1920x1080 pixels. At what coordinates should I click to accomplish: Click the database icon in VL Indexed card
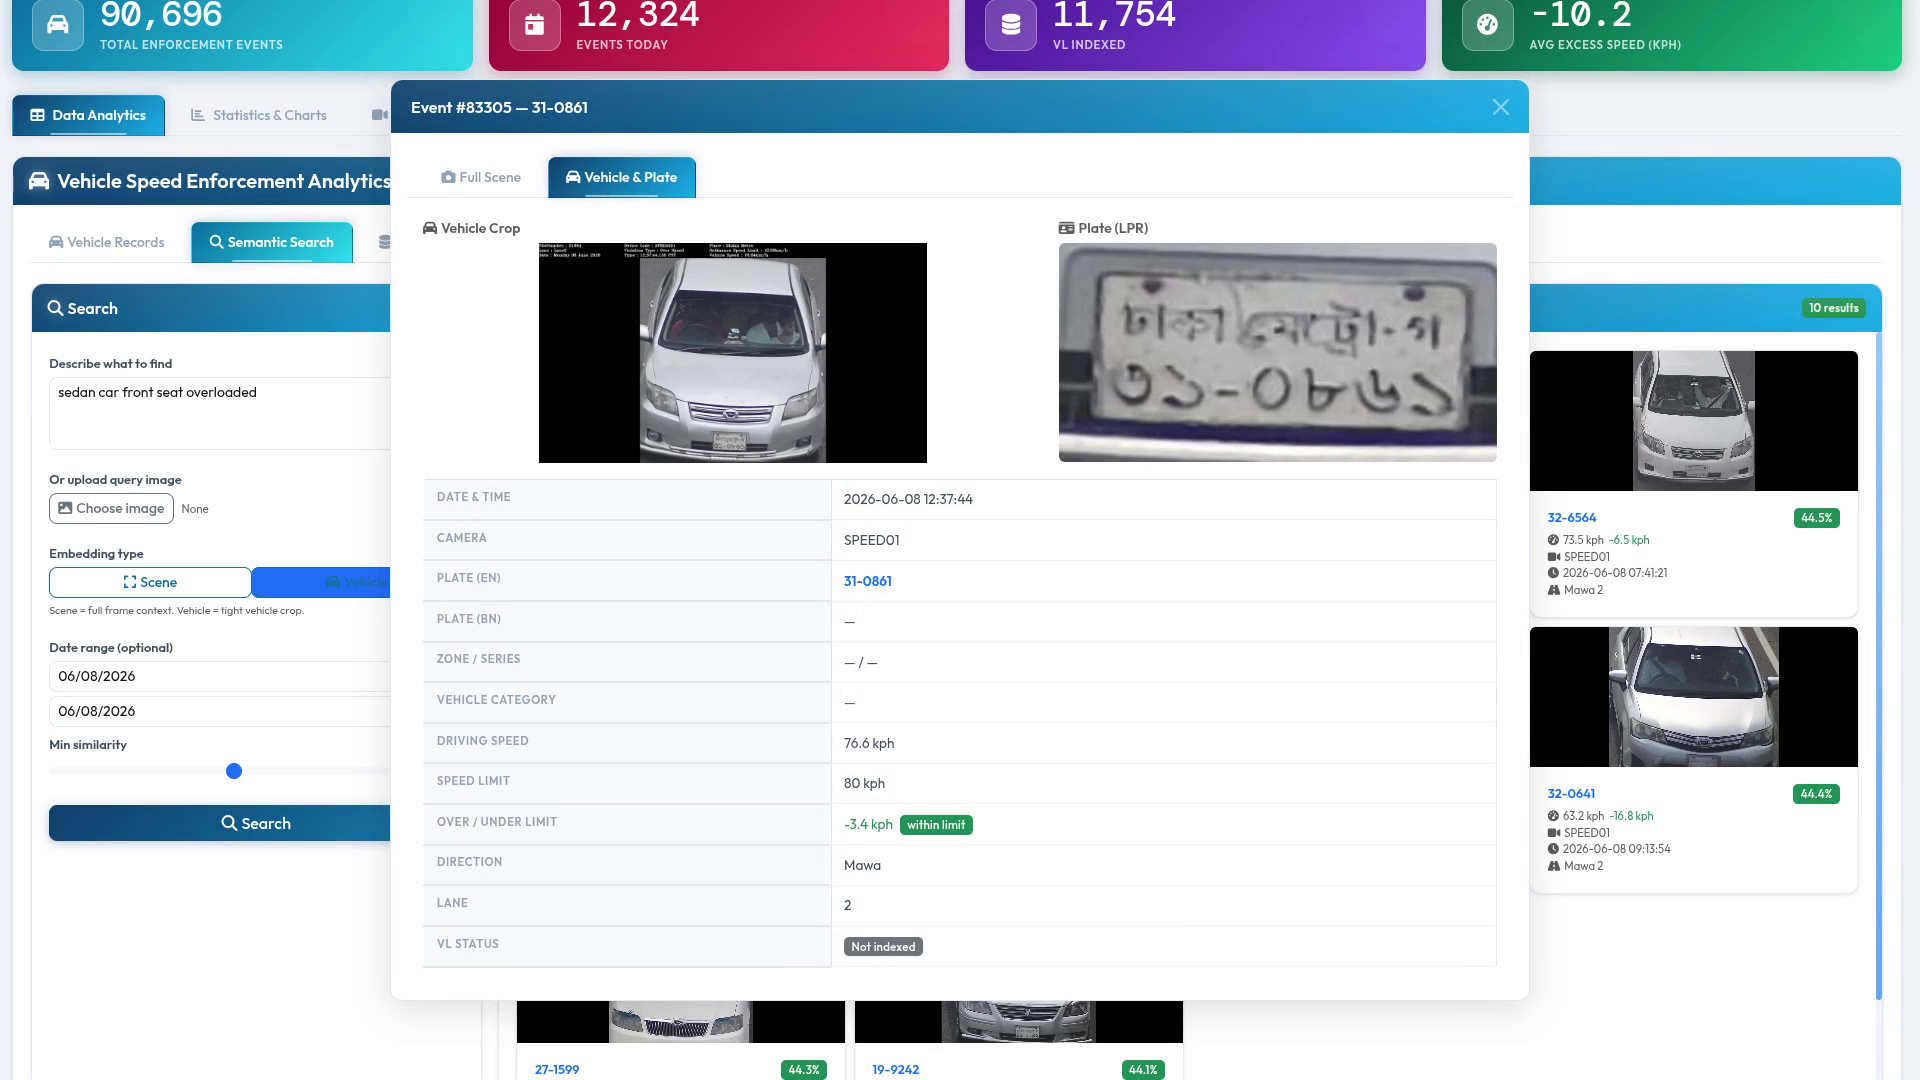pos(1011,25)
